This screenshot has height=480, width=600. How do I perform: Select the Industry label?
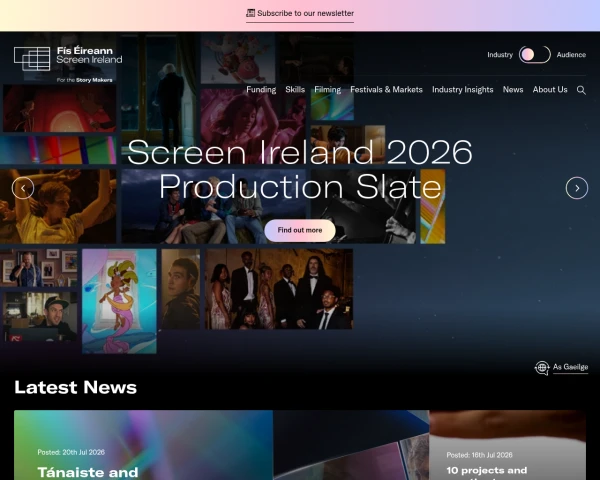coord(500,55)
